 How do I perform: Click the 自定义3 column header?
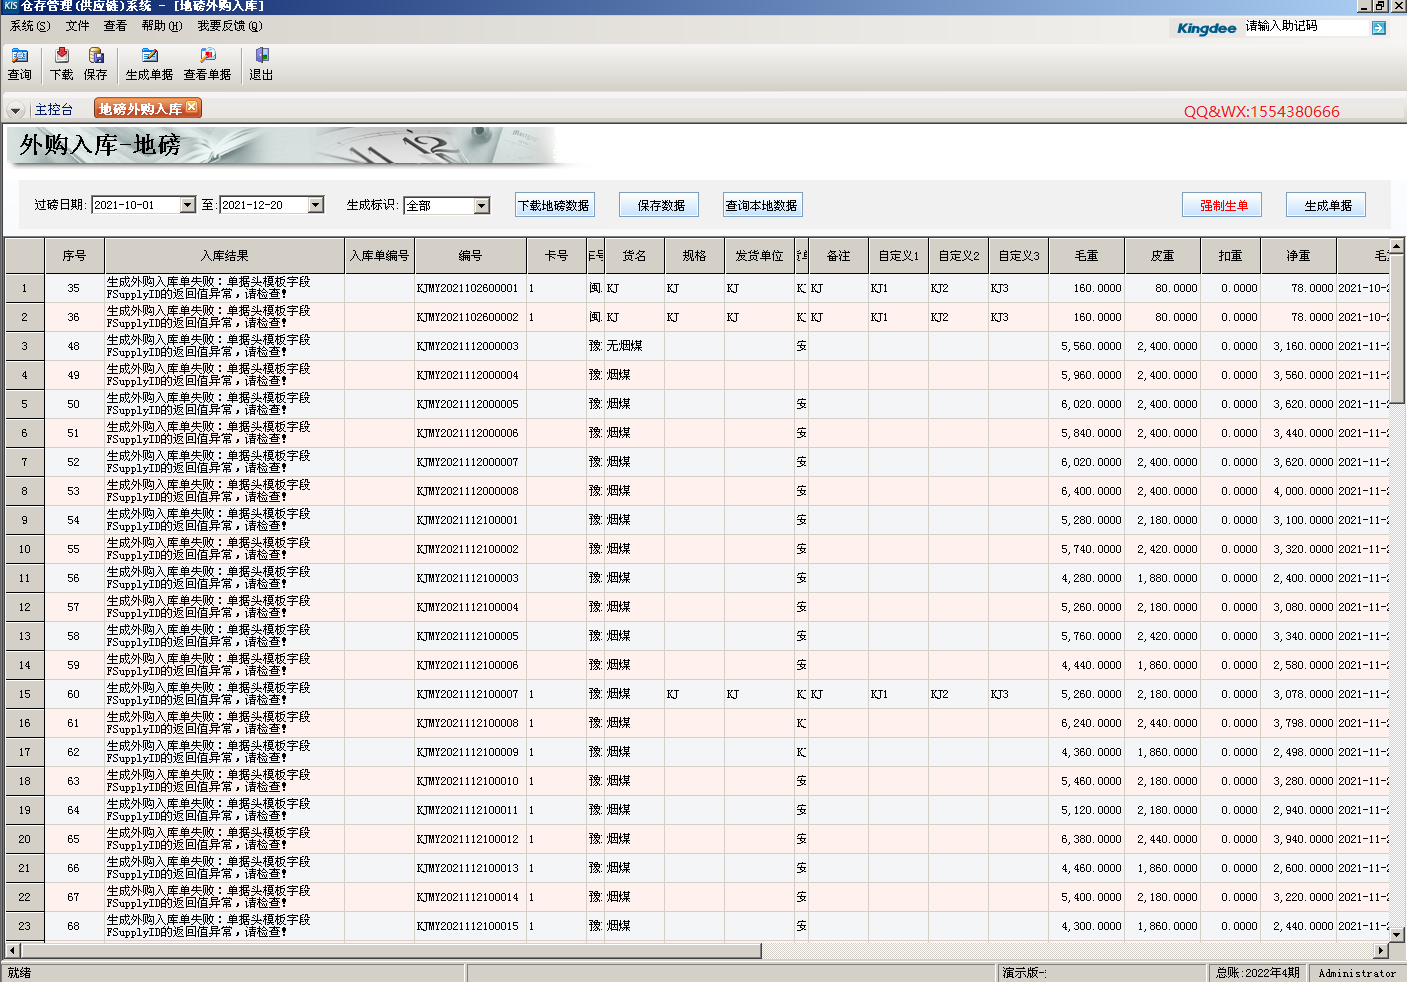1018,256
